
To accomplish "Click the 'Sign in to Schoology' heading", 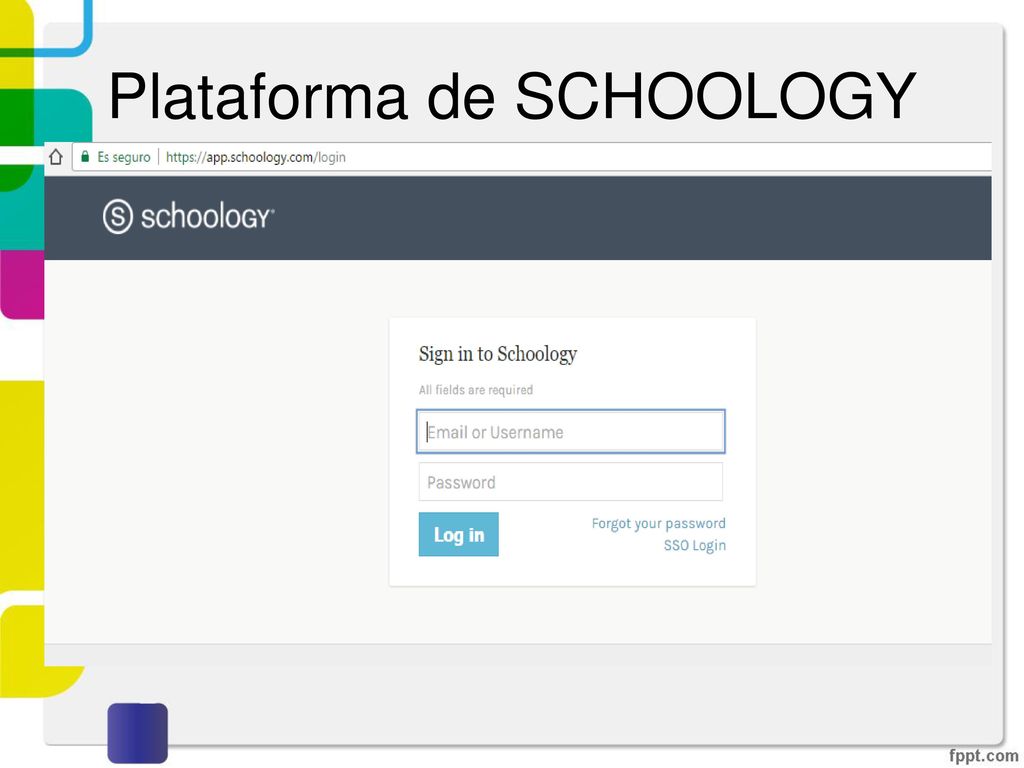I will (x=498, y=354).
